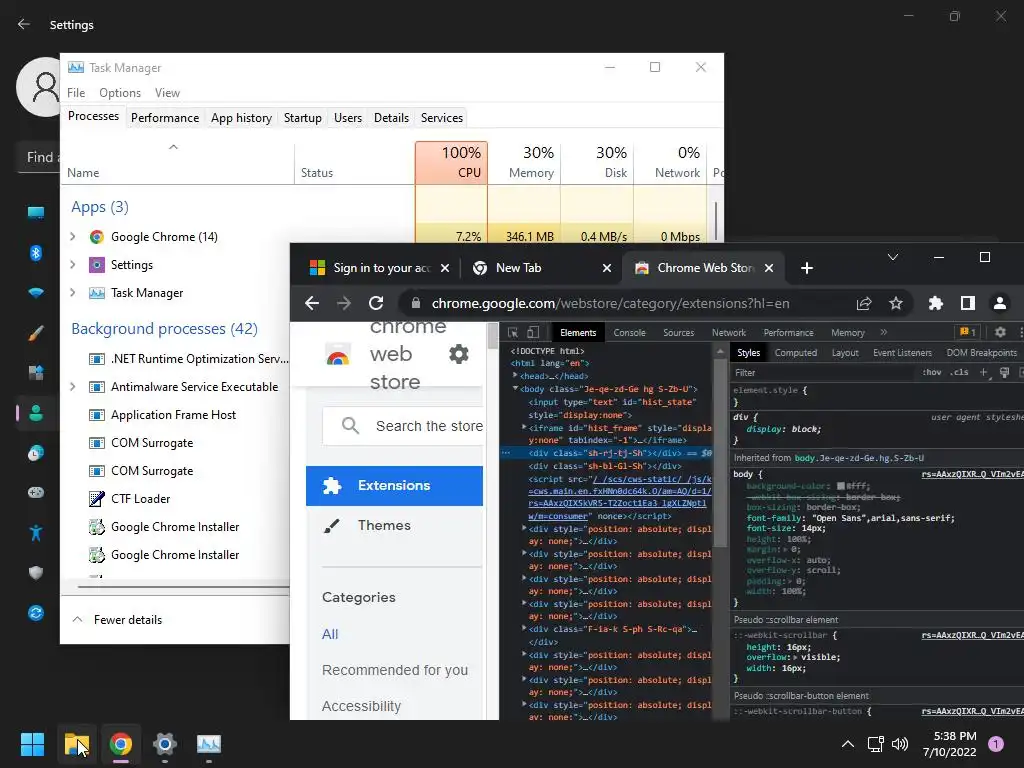
Task: Open File Explorer from the taskbar
Action: pos(76,744)
